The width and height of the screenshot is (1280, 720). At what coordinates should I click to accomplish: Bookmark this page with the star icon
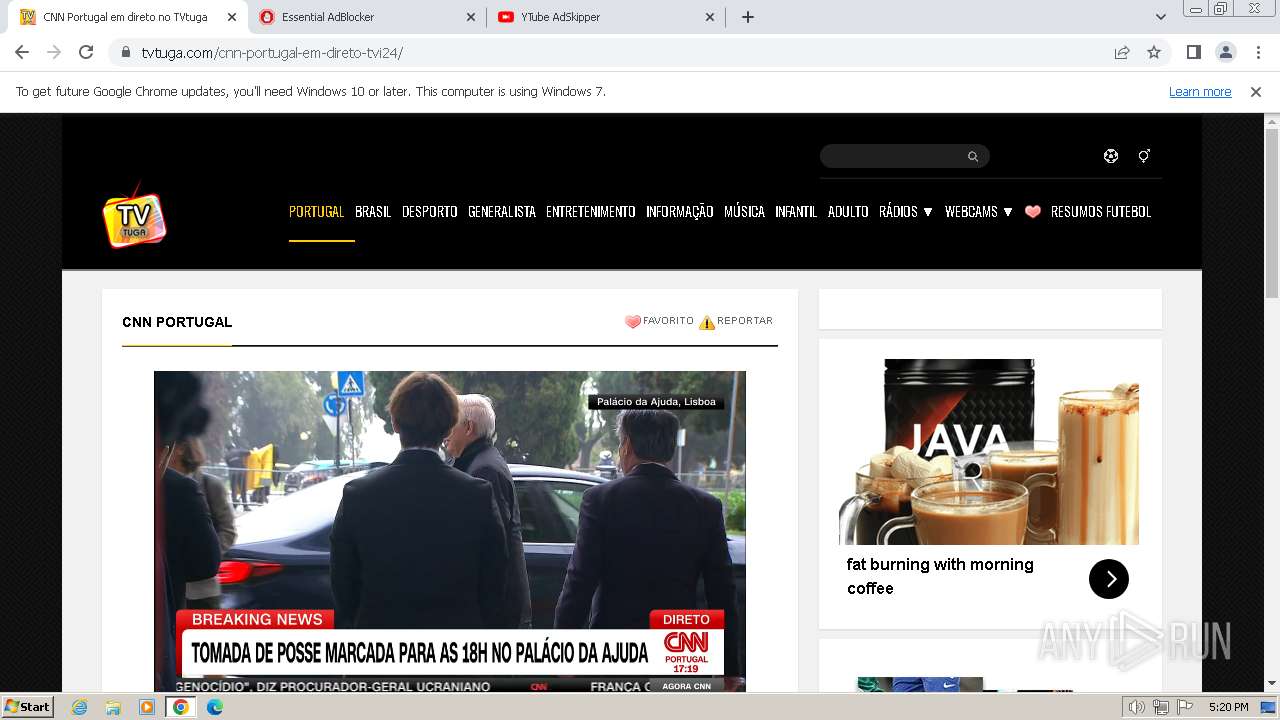1154,52
